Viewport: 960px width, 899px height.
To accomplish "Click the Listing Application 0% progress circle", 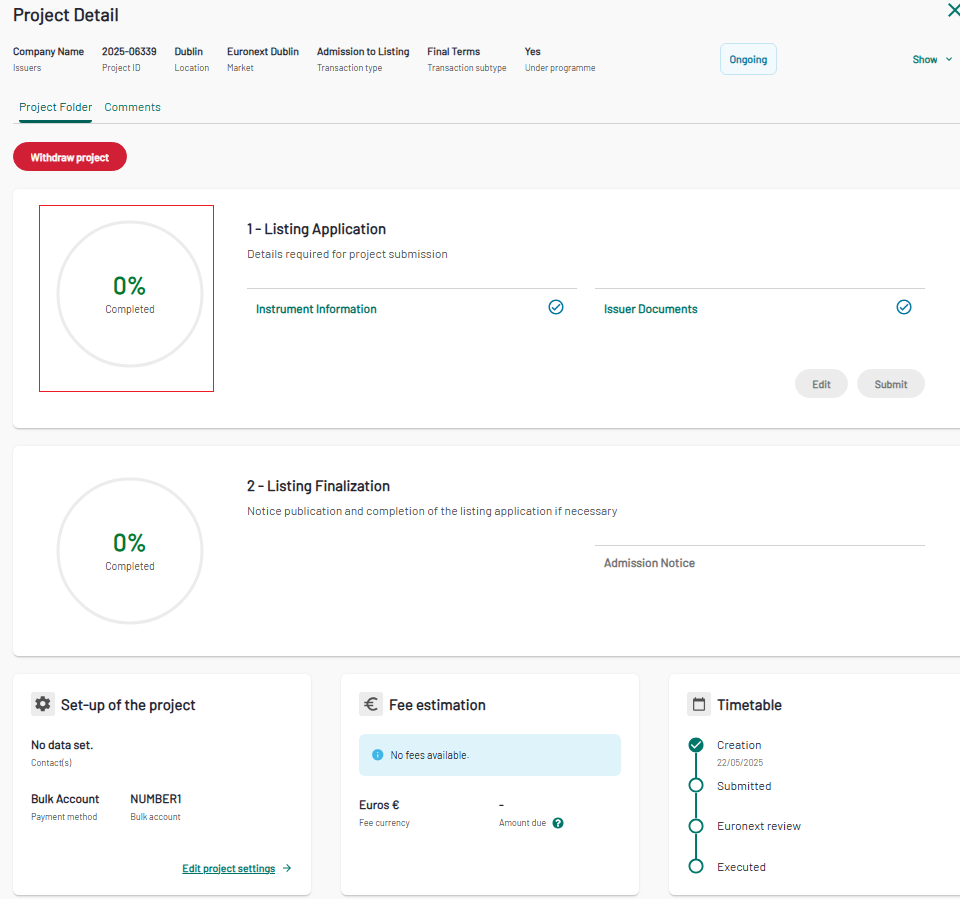I will click(129, 296).
